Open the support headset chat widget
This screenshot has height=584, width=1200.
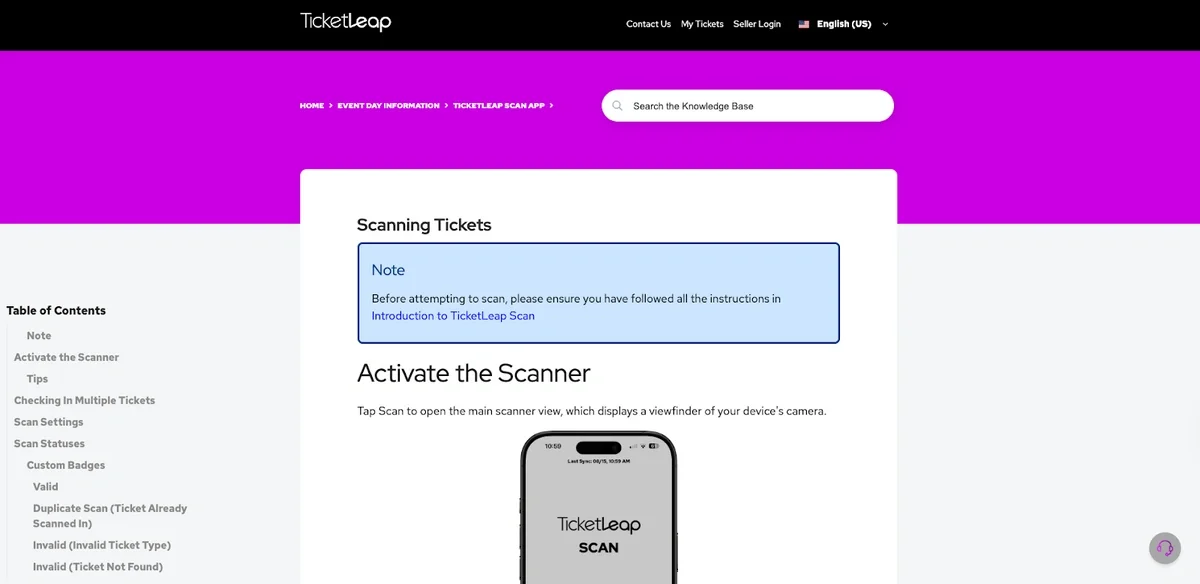tap(1164, 547)
